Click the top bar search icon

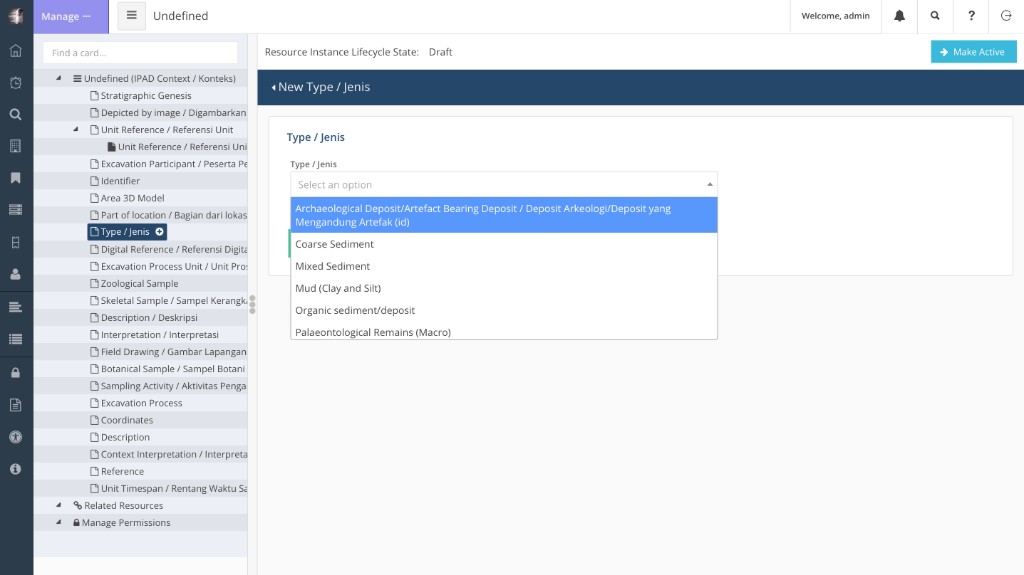click(x=935, y=16)
